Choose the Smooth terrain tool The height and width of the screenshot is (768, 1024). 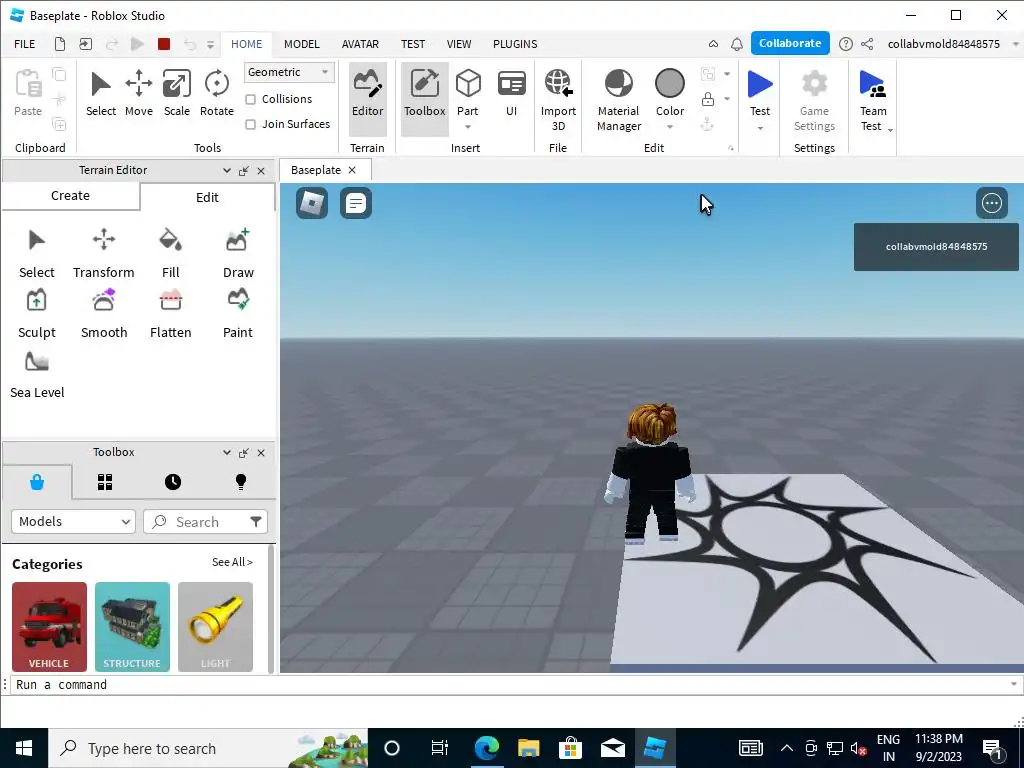point(104,313)
